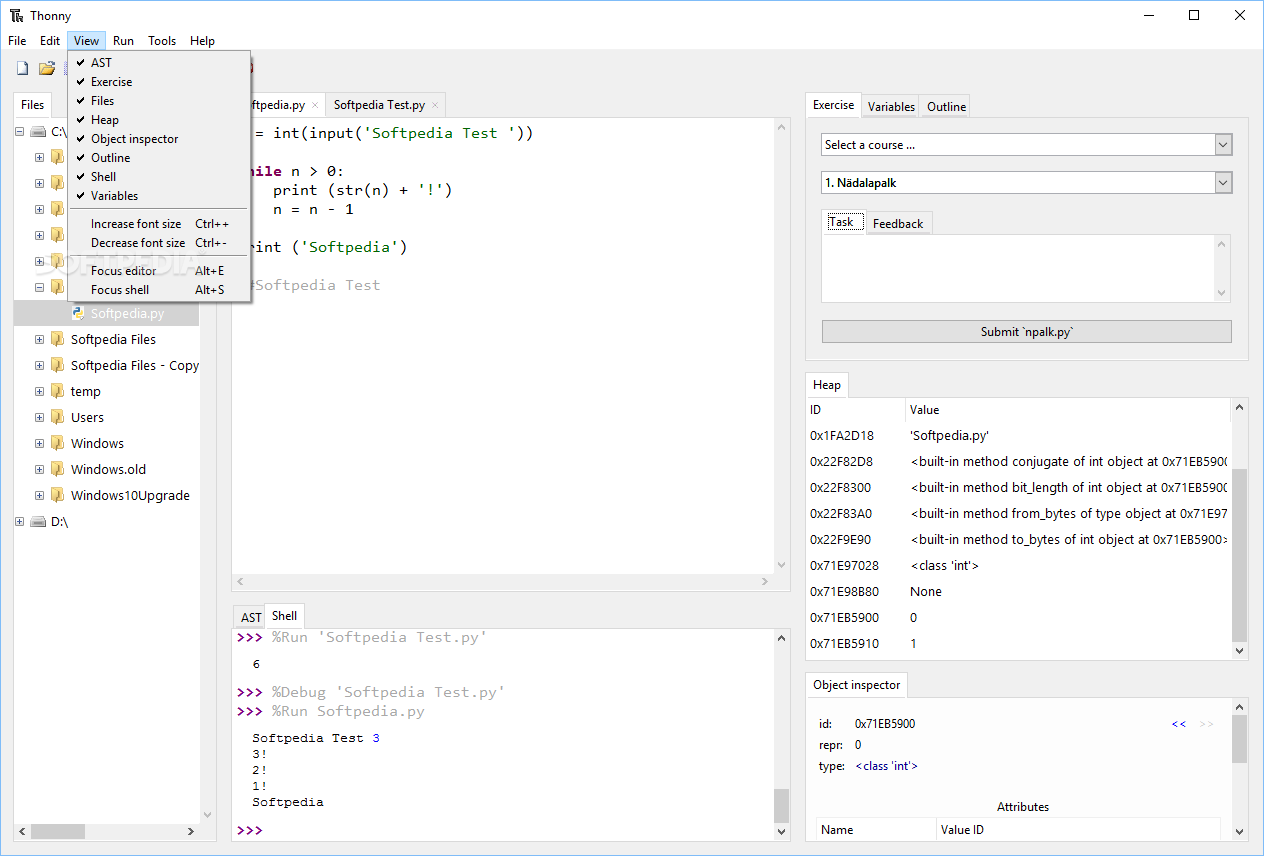Click the <class 'int'> type link
Viewport: 1264px width, 856px height.
(x=886, y=766)
